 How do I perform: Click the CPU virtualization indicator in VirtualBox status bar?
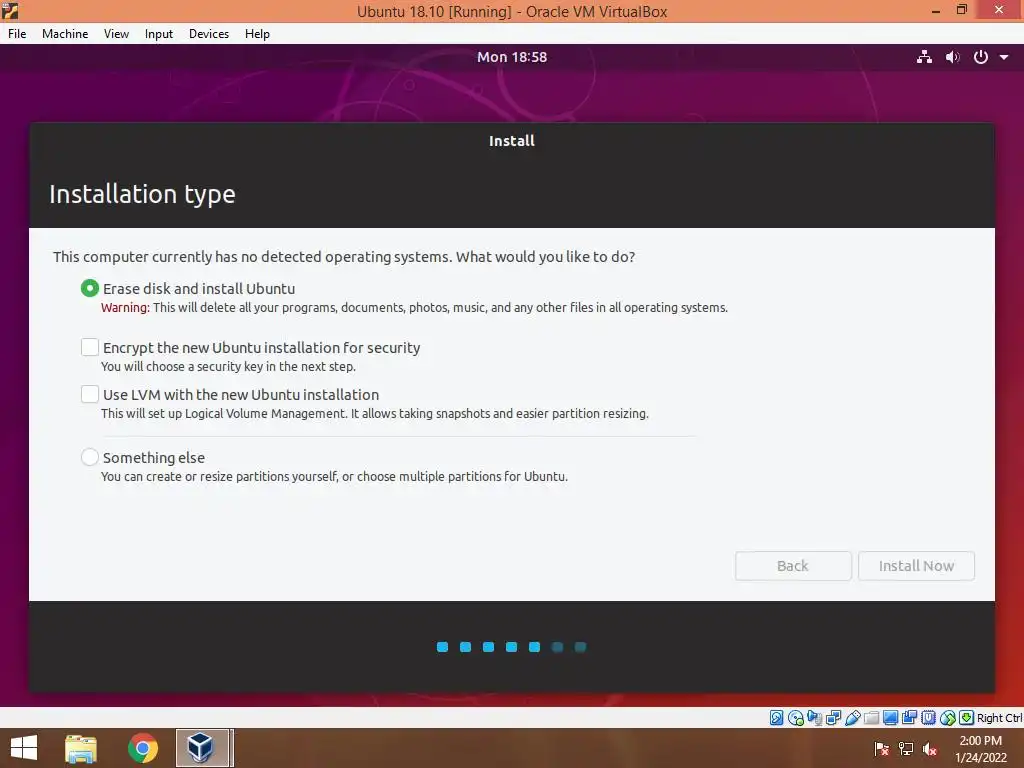tap(928, 718)
